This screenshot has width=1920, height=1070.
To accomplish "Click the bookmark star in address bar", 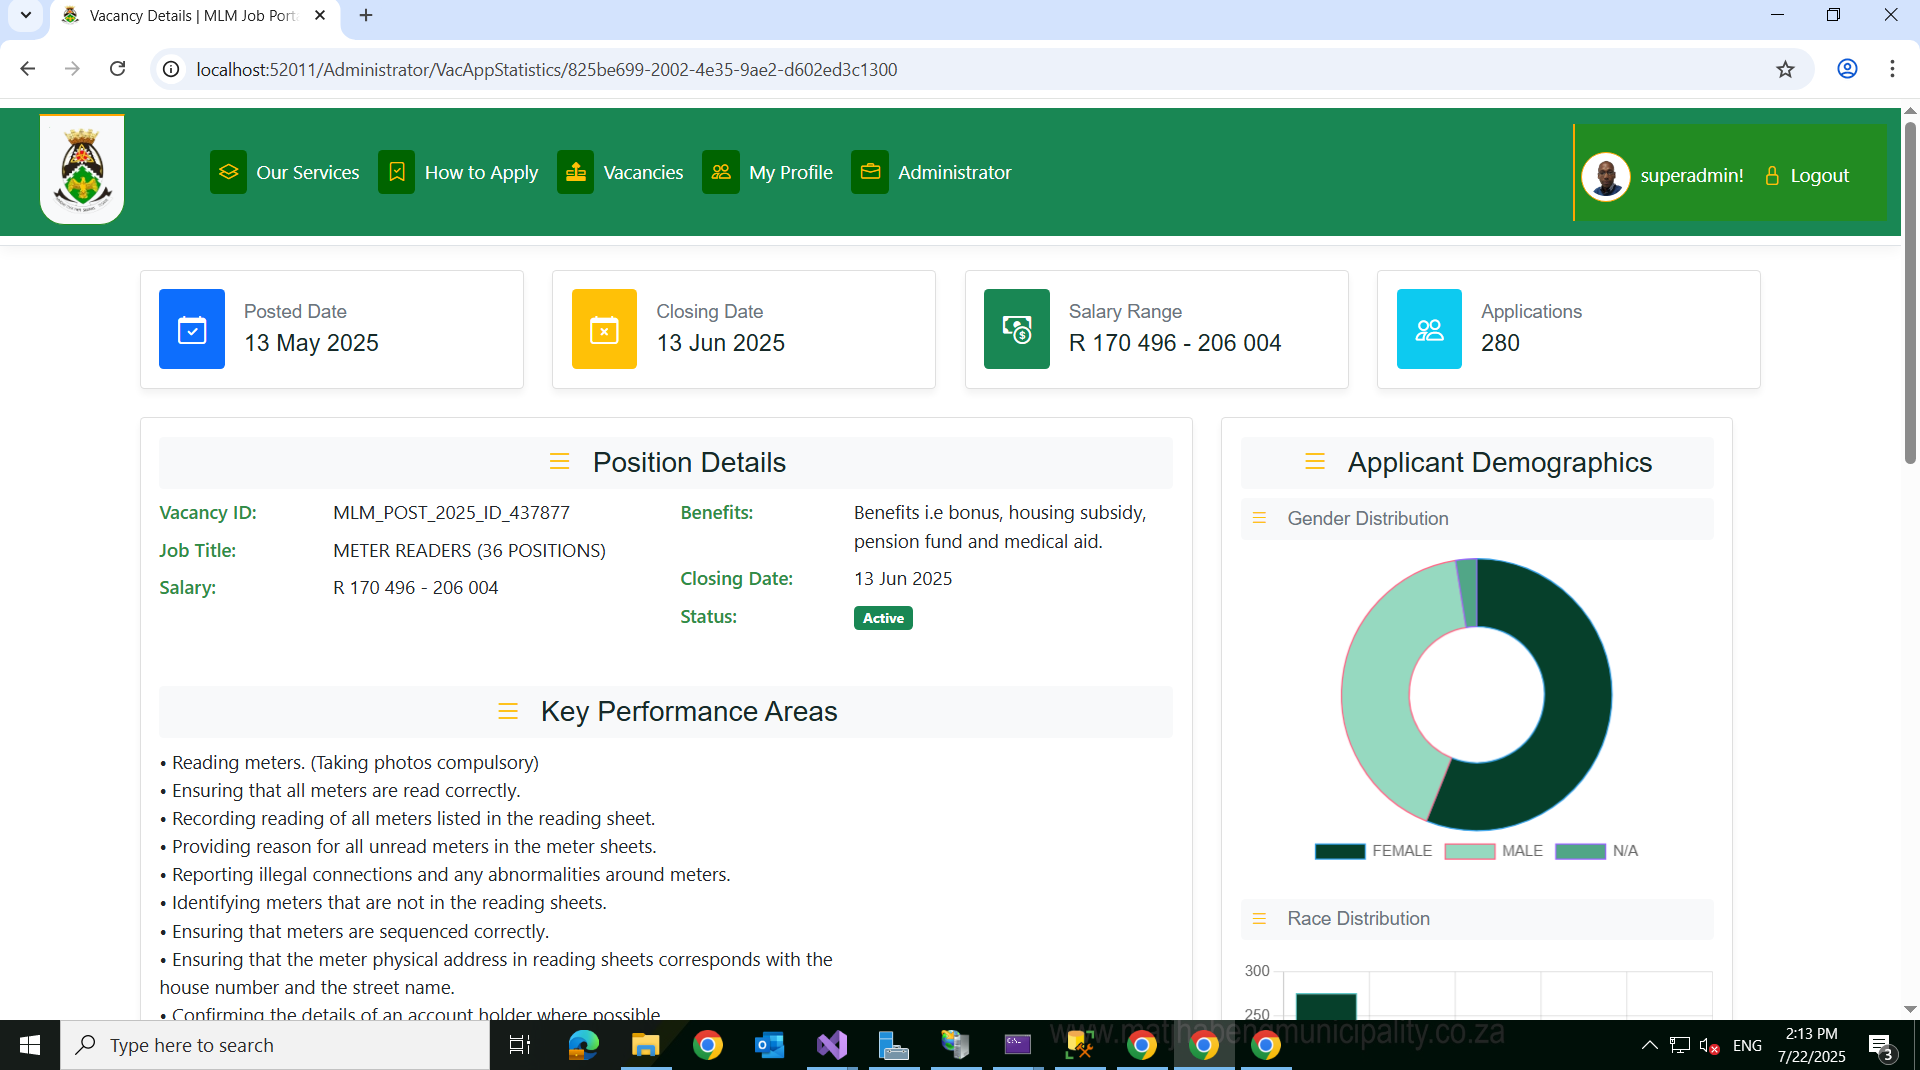I will [x=1785, y=69].
